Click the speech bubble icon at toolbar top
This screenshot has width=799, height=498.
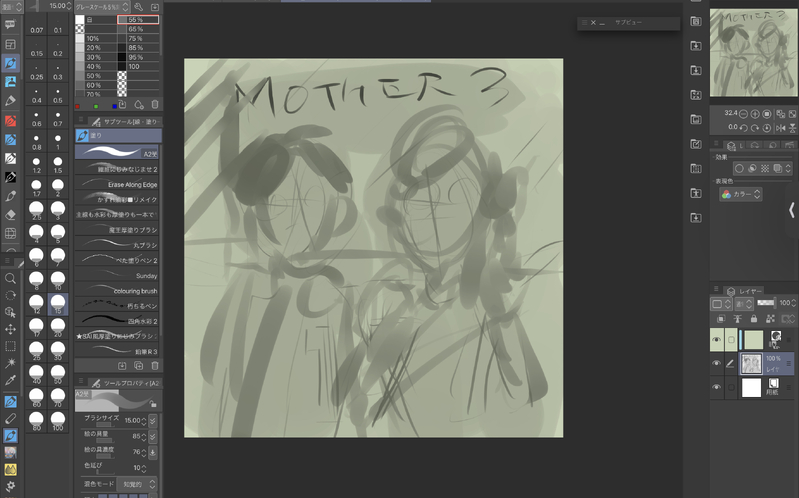pyautogui.click(x=10, y=24)
